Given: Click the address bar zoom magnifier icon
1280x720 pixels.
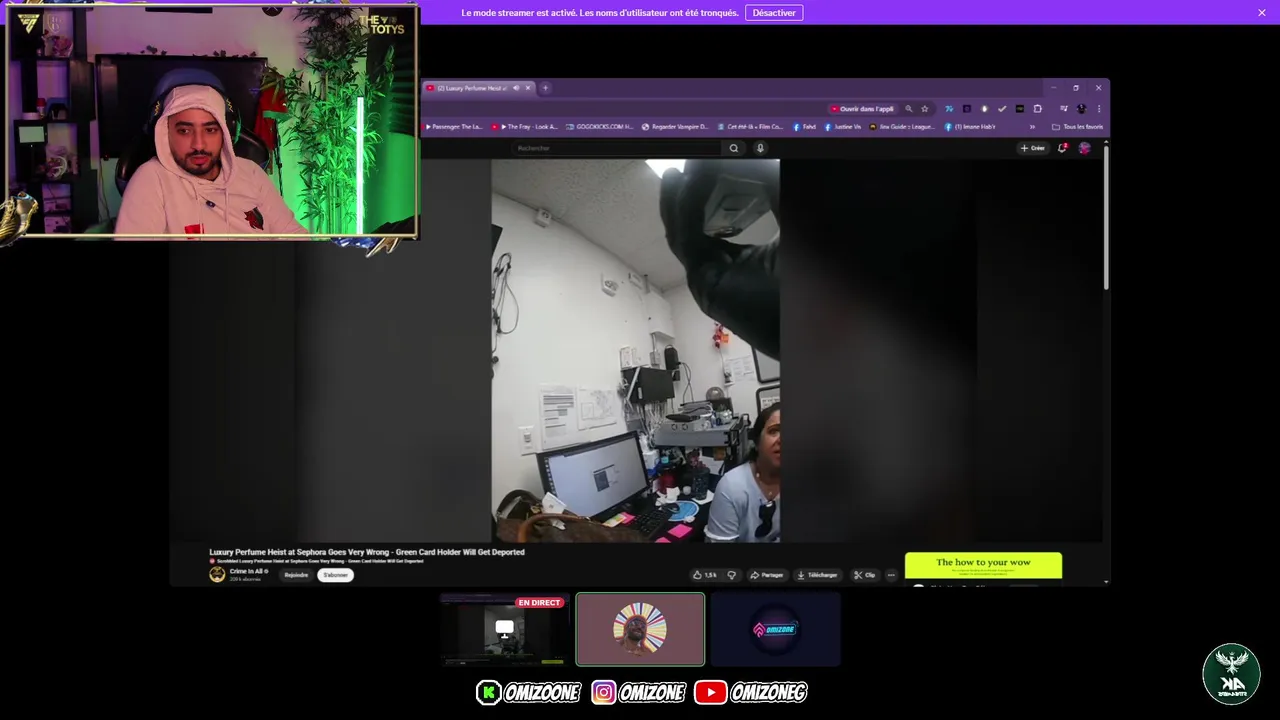Looking at the screenshot, I should 909,109.
